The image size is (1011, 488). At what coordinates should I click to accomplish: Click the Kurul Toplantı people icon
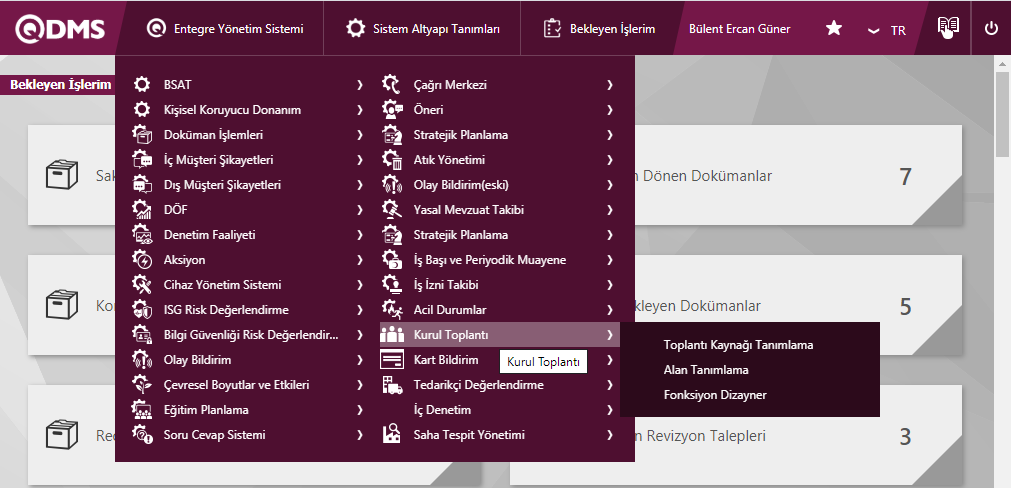(x=392, y=335)
